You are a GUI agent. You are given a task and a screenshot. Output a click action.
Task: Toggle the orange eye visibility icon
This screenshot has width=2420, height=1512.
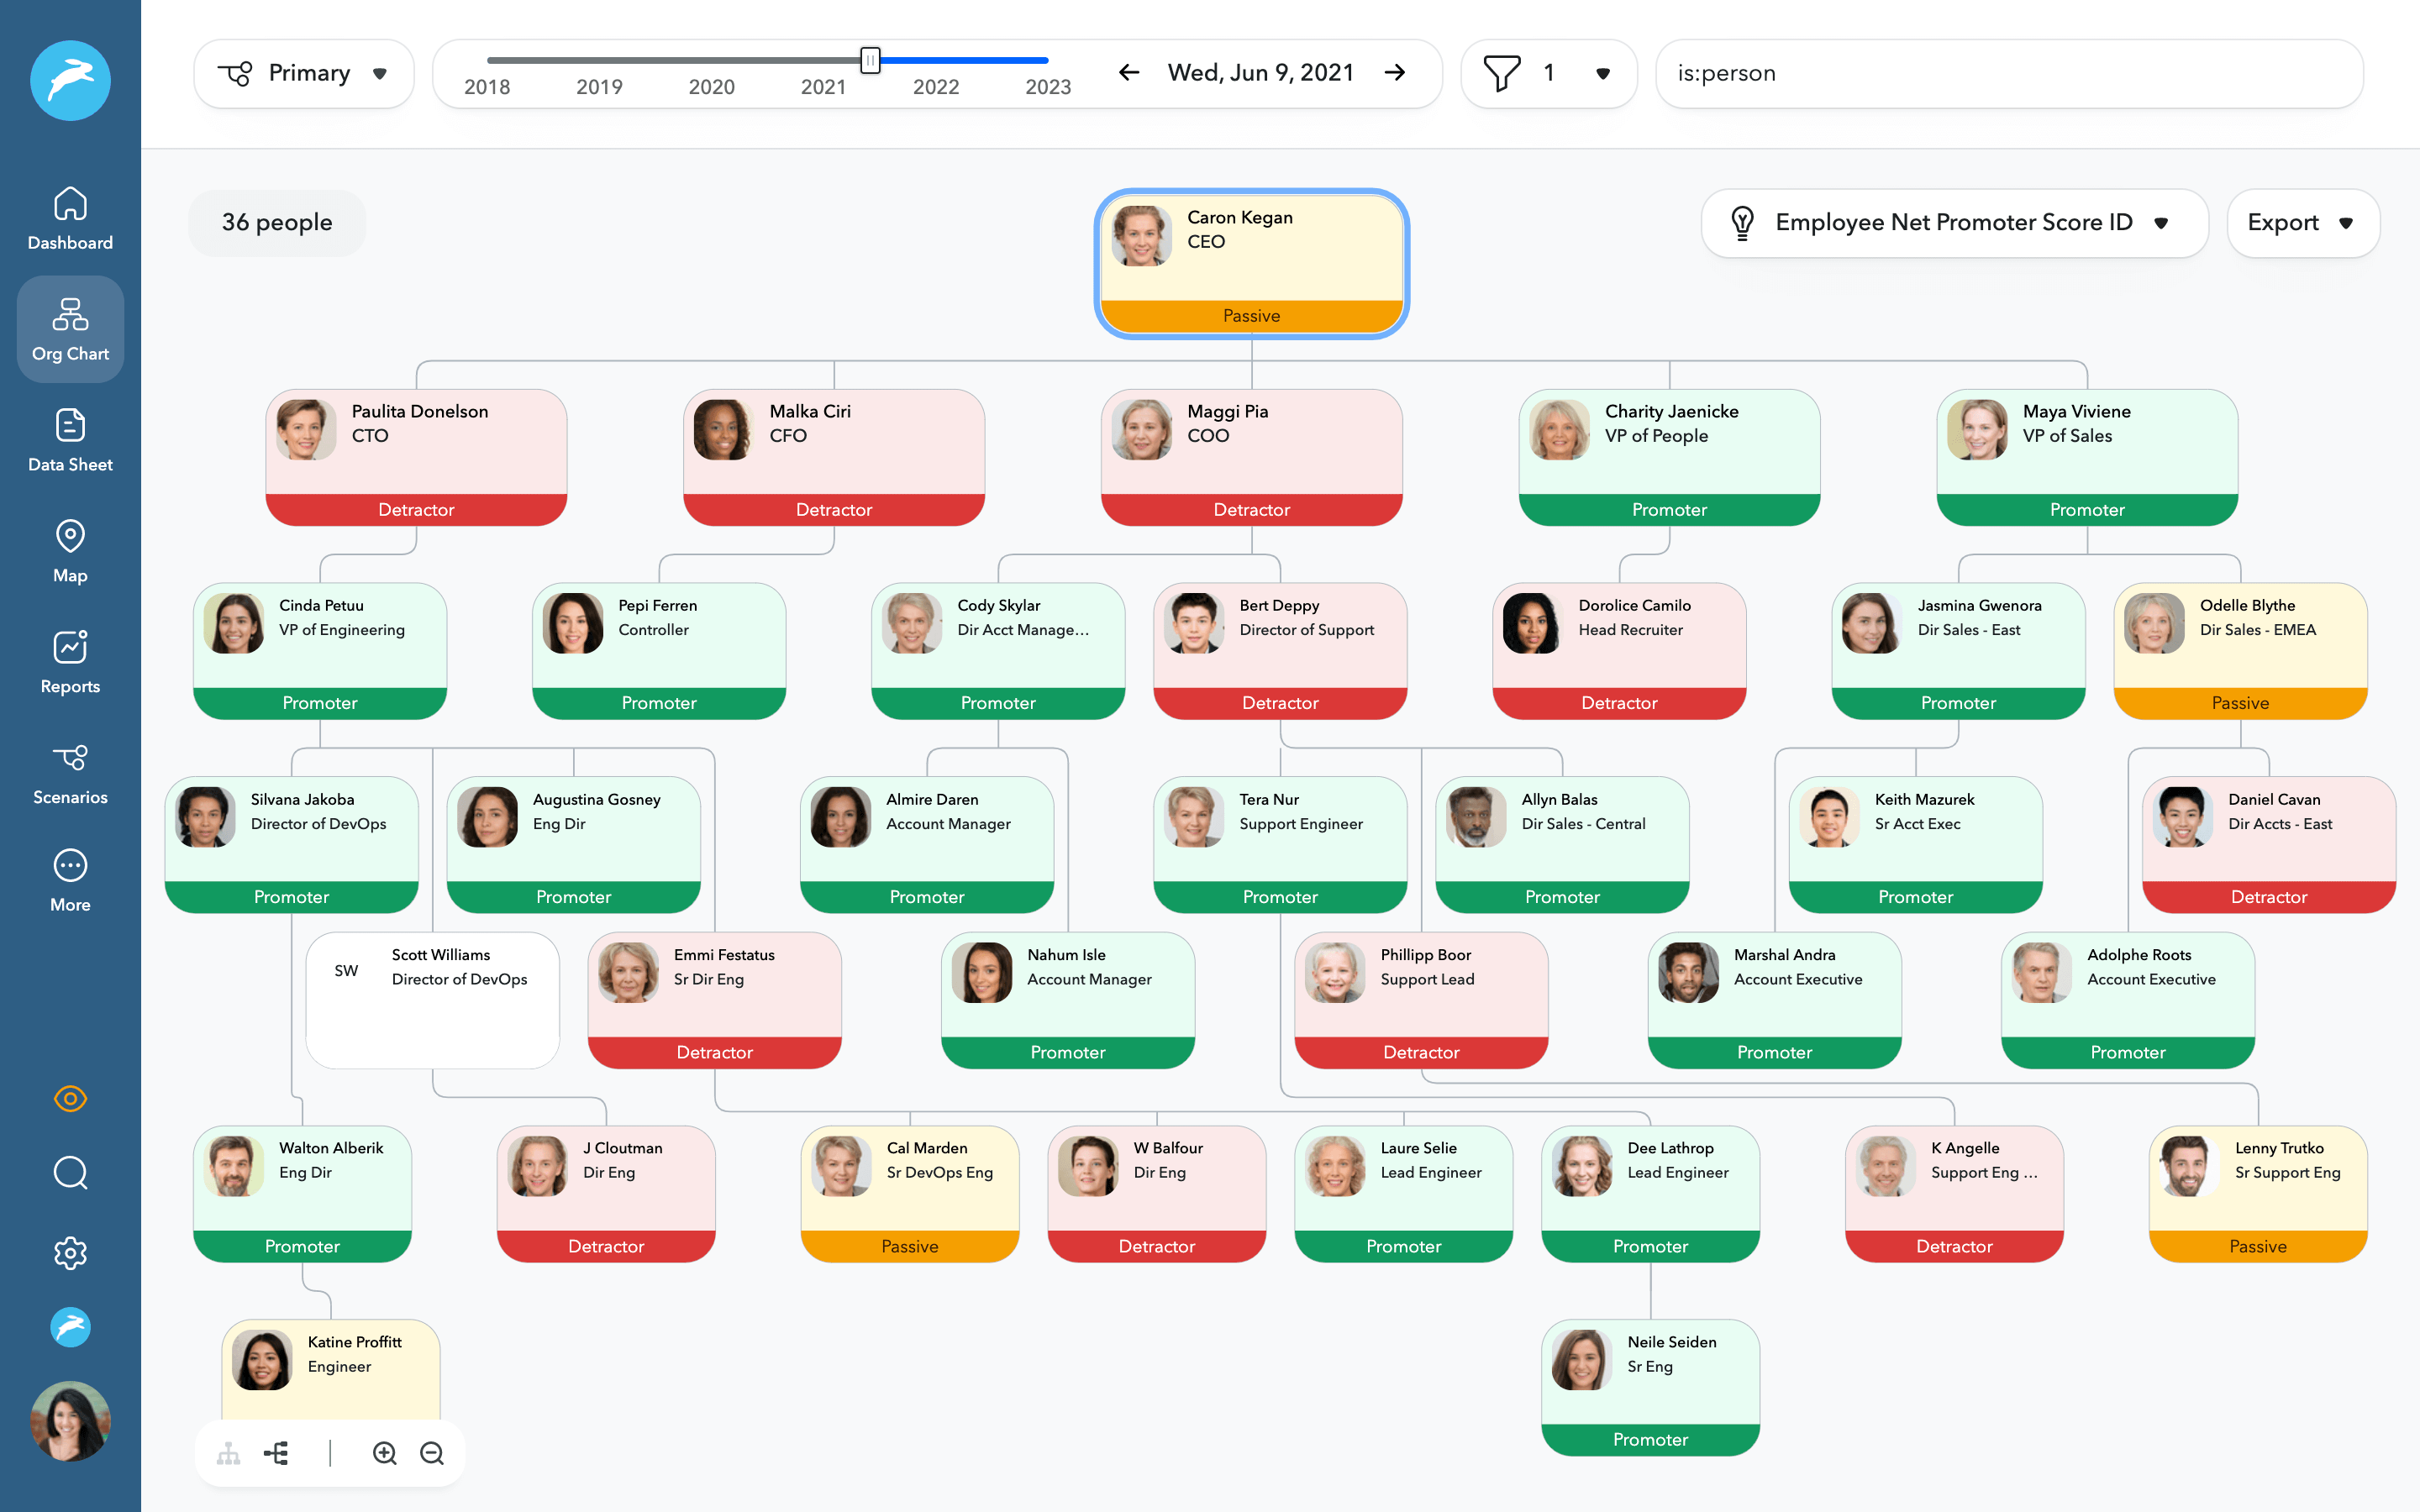(x=70, y=1098)
